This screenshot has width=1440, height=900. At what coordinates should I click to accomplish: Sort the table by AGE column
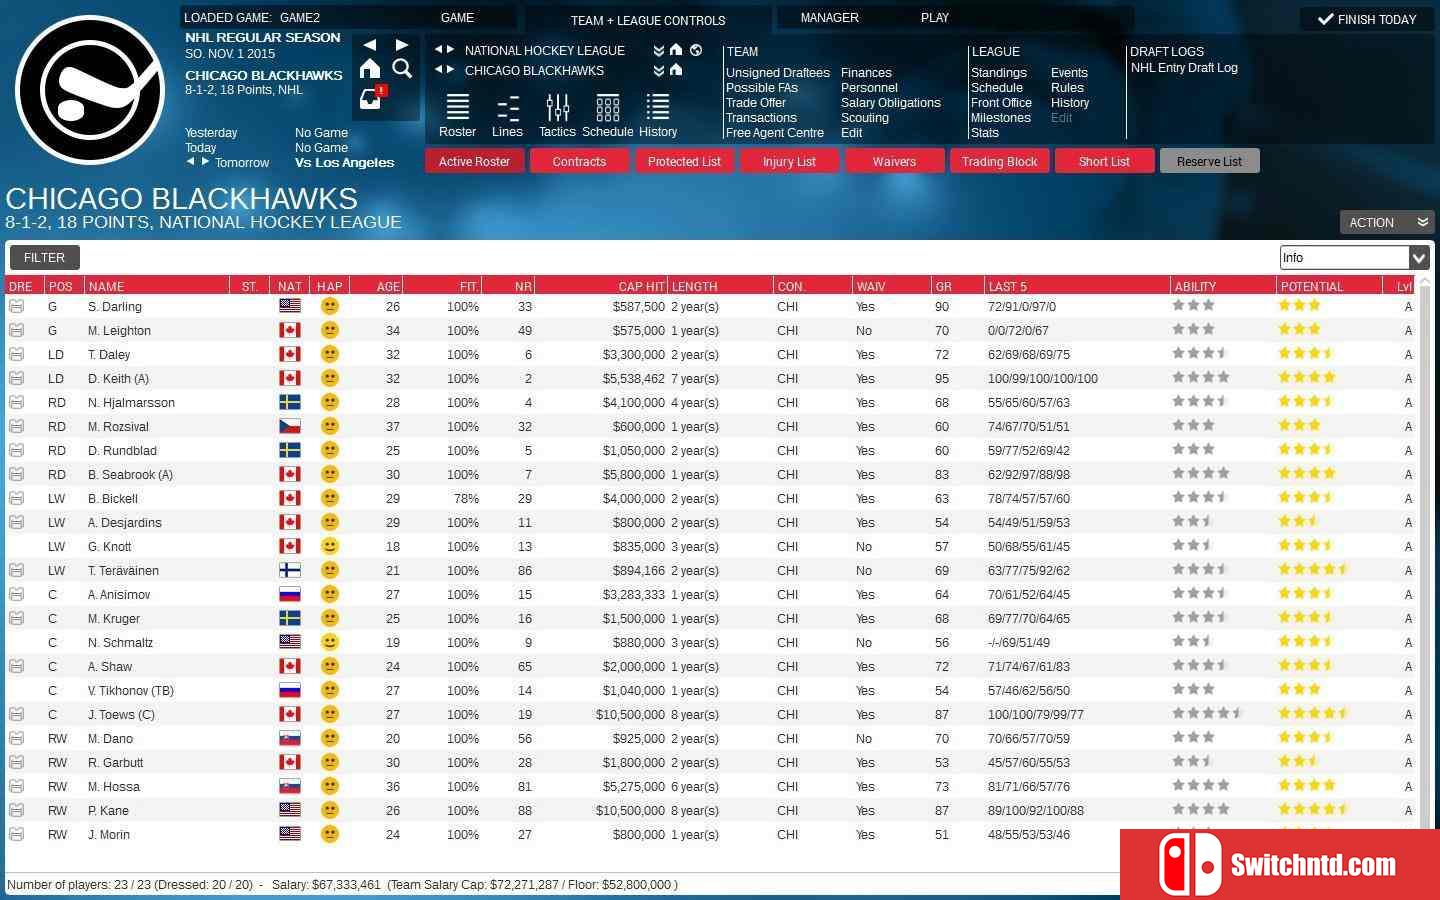click(x=375, y=286)
